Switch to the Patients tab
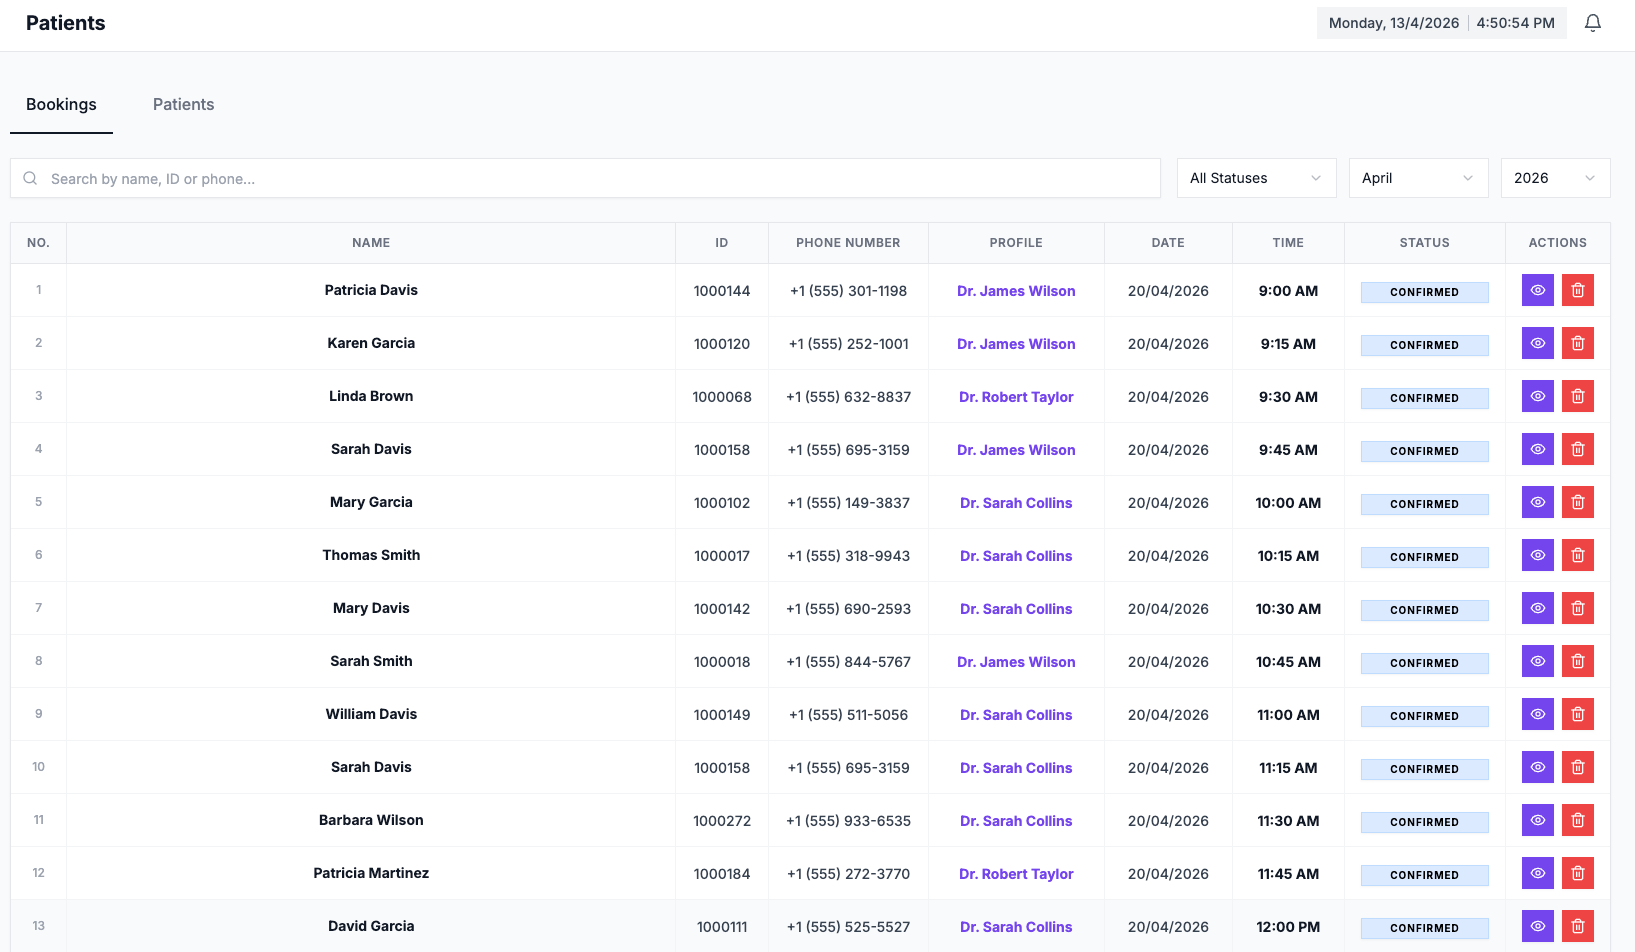1635x952 pixels. pos(183,105)
